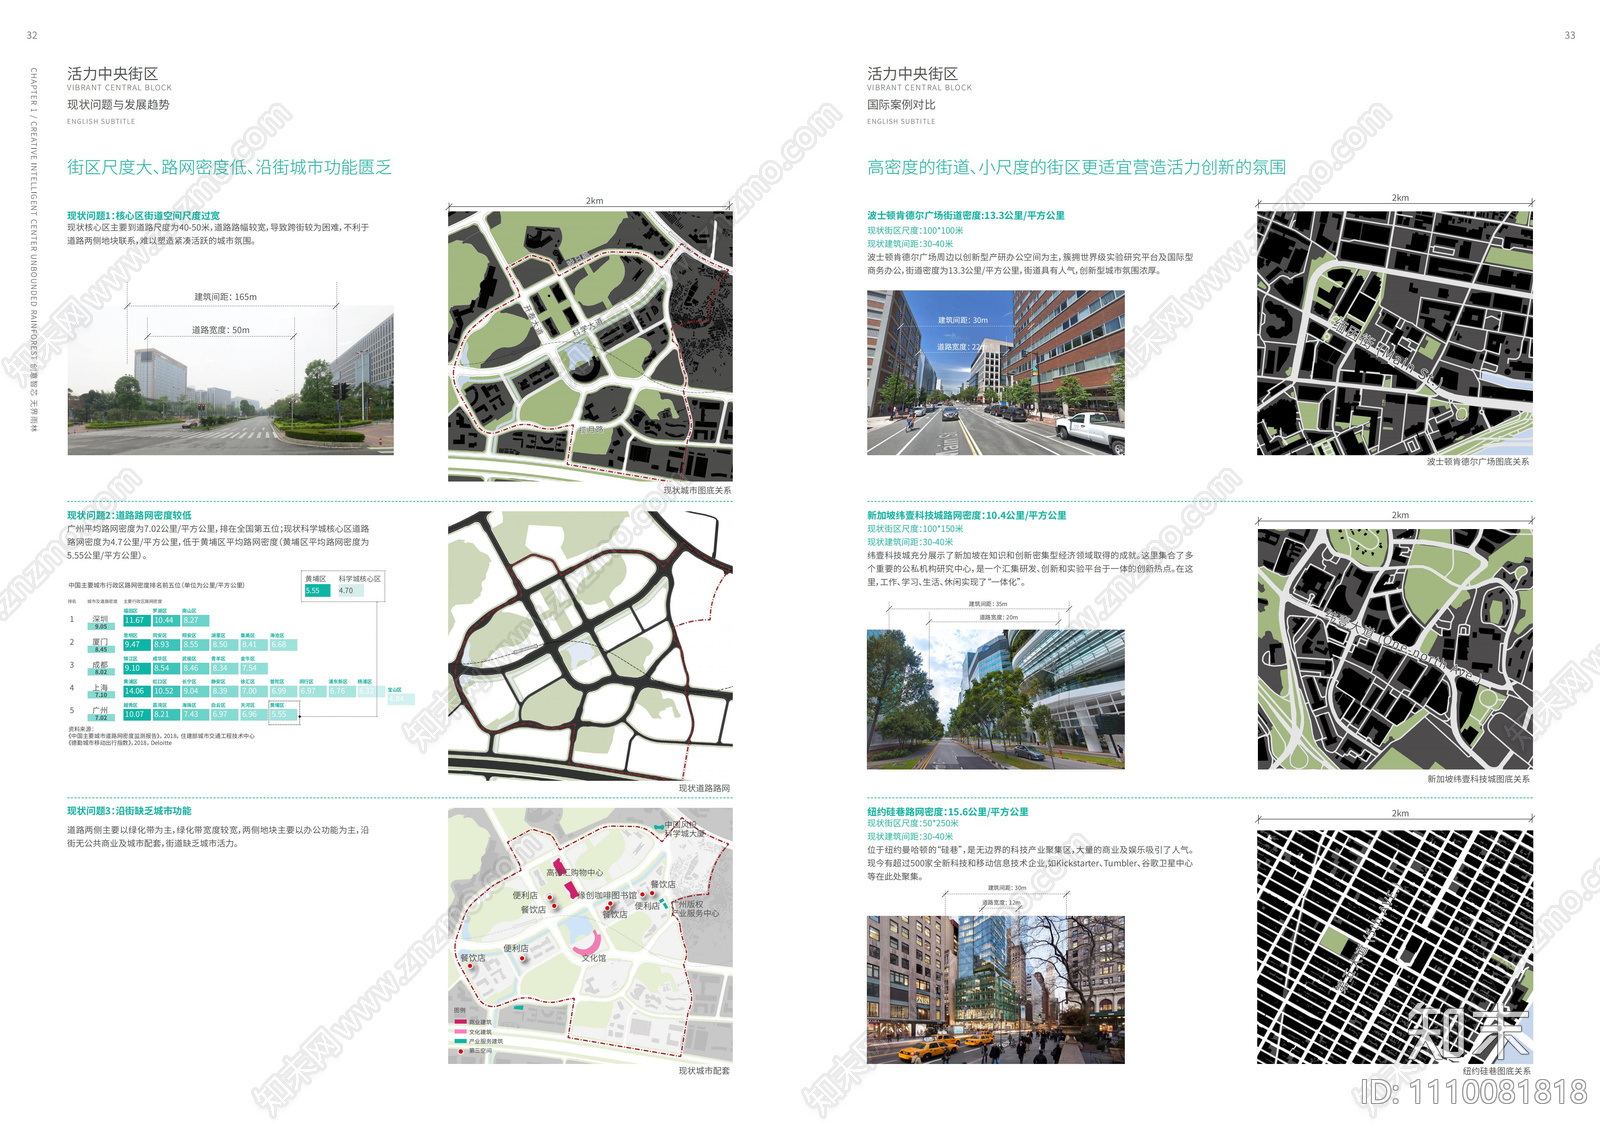
Task: Select the subtitle 现状问题与发展趋势
Action: (x=118, y=104)
